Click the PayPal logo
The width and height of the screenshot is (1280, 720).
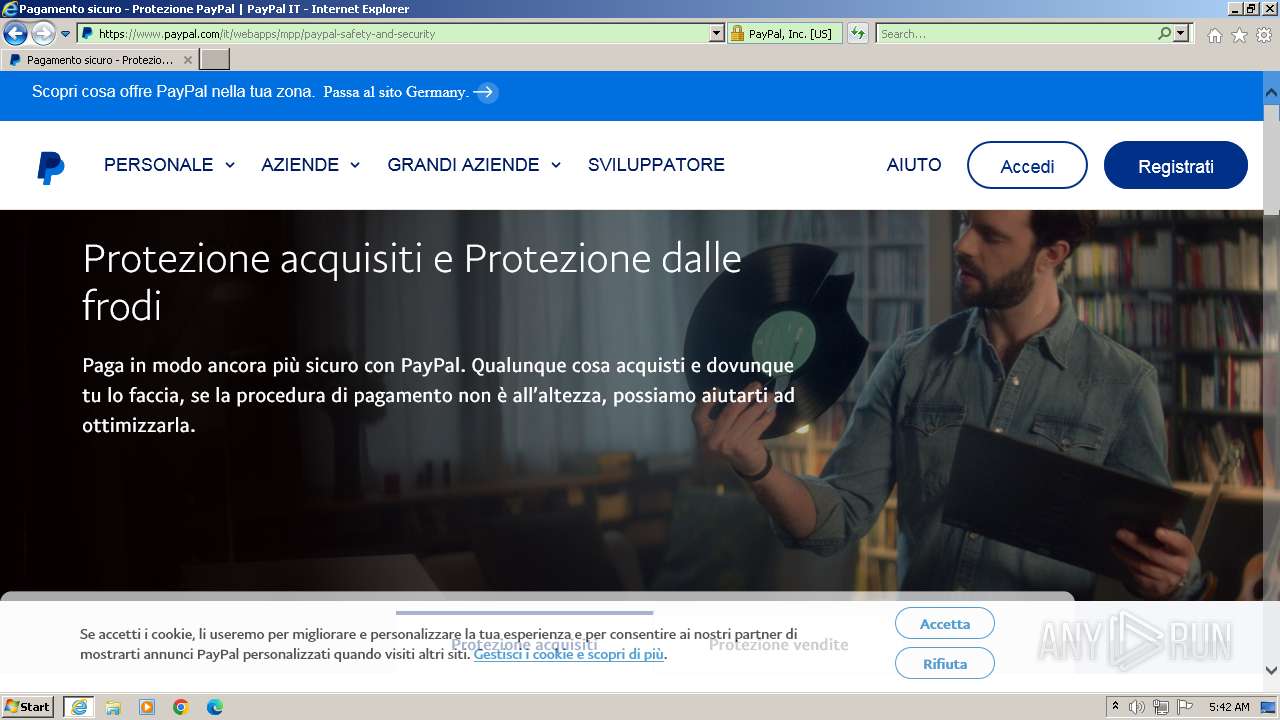(51, 167)
